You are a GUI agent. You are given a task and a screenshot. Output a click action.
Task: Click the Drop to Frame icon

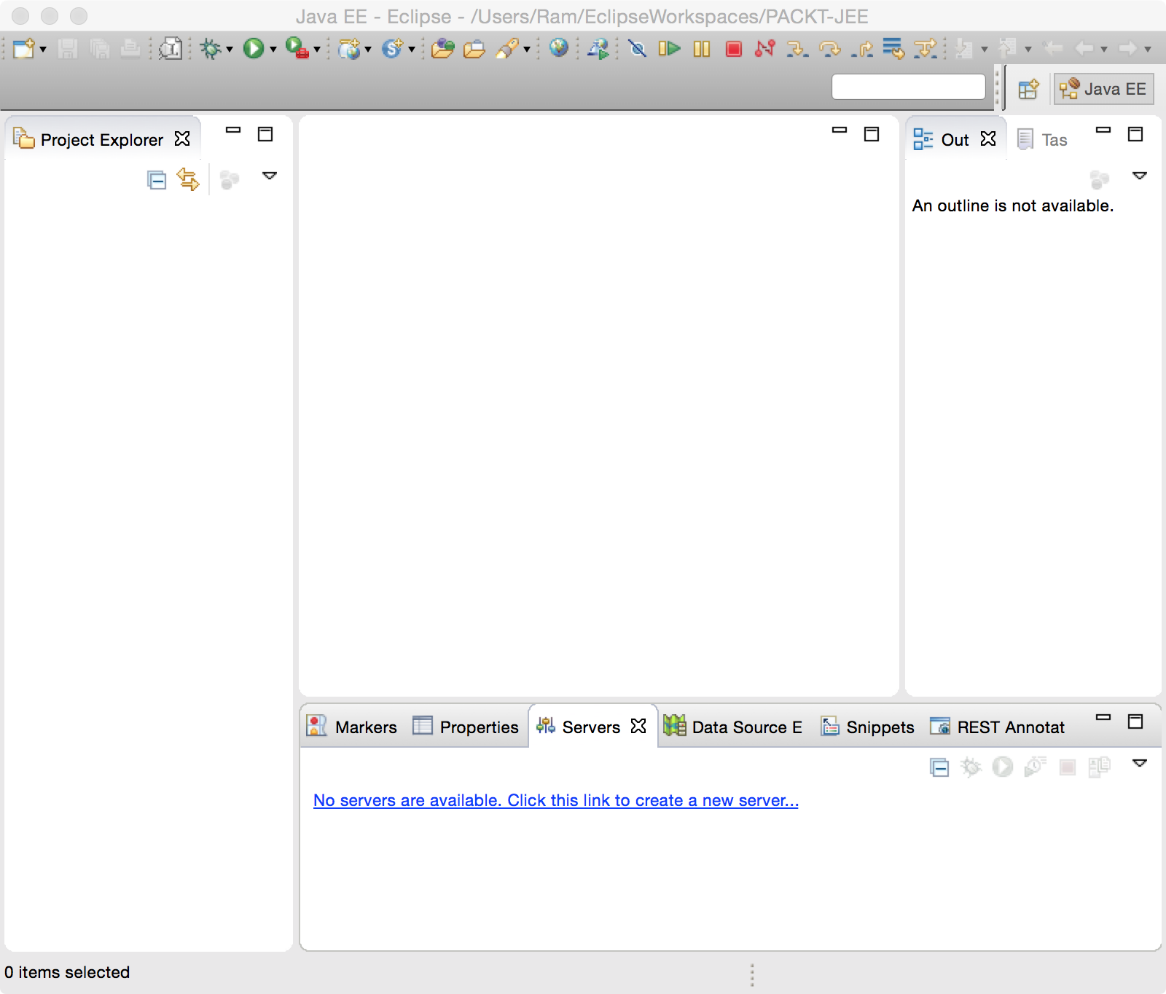[x=893, y=48]
